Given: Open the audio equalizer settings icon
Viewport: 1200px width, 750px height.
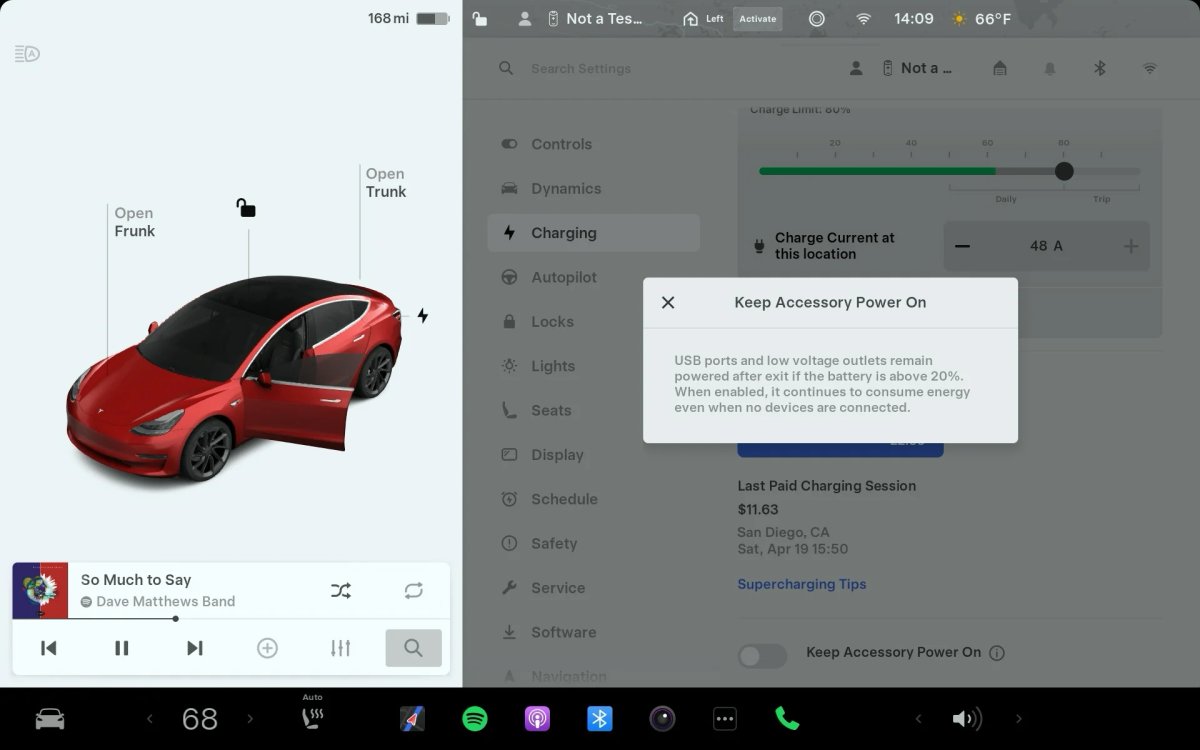Looking at the screenshot, I should pyautogui.click(x=340, y=648).
